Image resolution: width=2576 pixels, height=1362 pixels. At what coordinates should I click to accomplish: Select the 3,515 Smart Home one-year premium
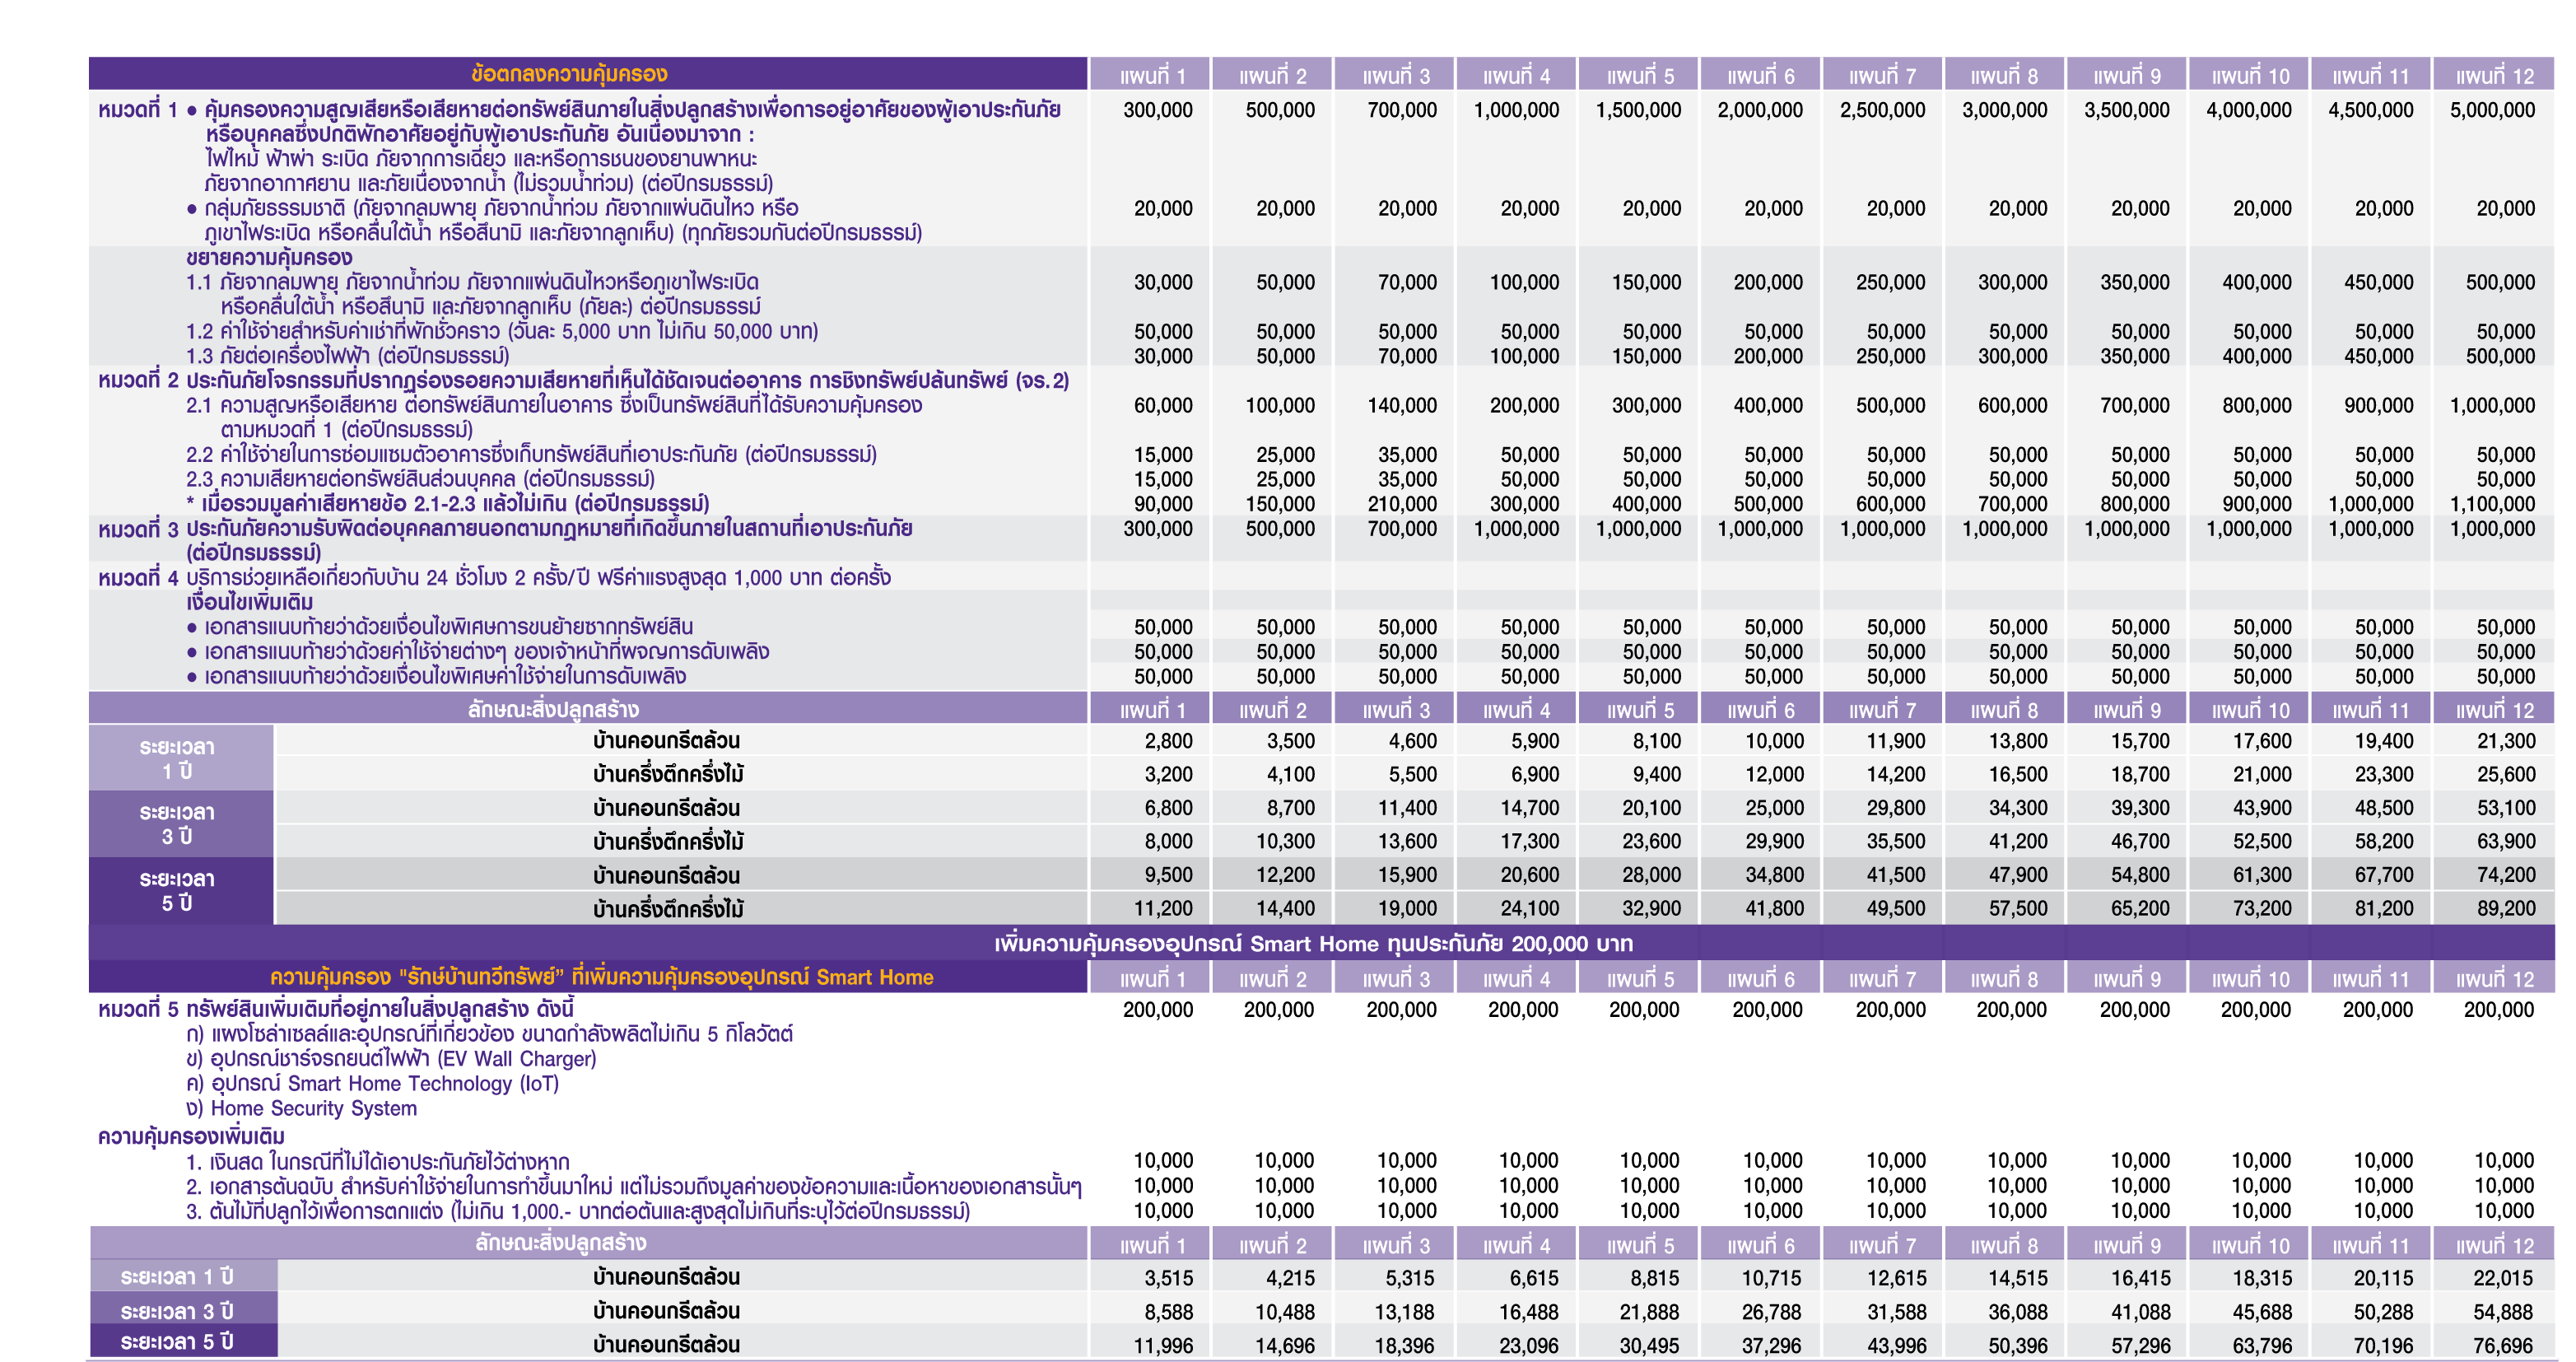click(x=1168, y=1278)
